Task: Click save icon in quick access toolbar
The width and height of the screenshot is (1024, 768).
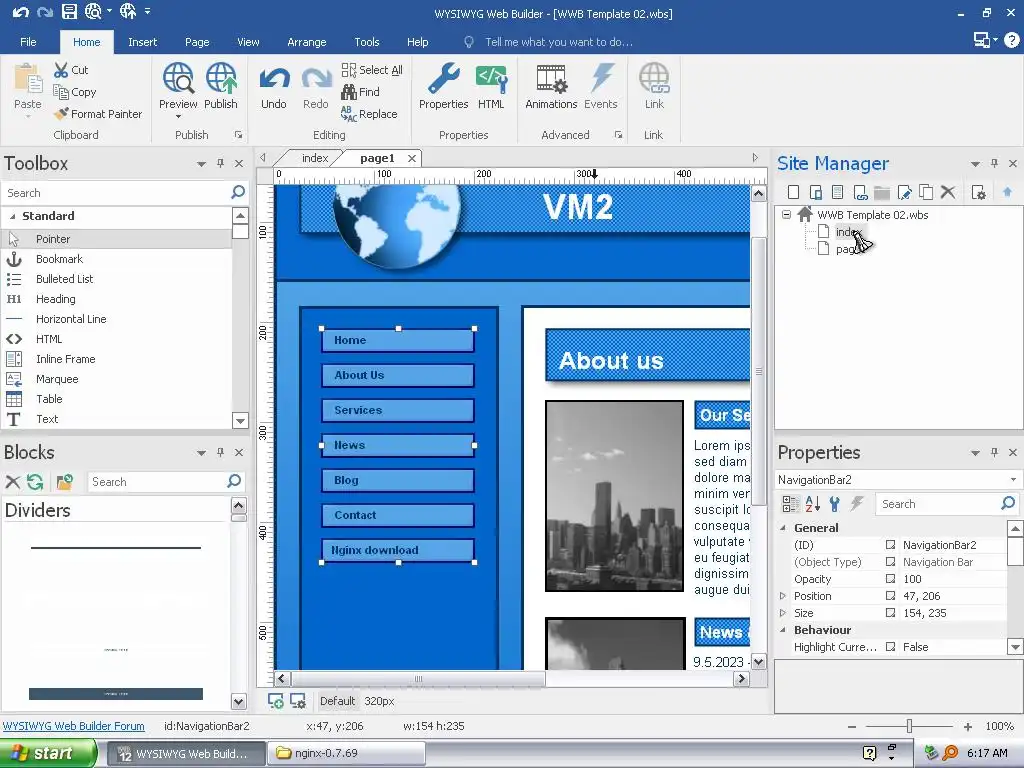Action: [x=69, y=11]
